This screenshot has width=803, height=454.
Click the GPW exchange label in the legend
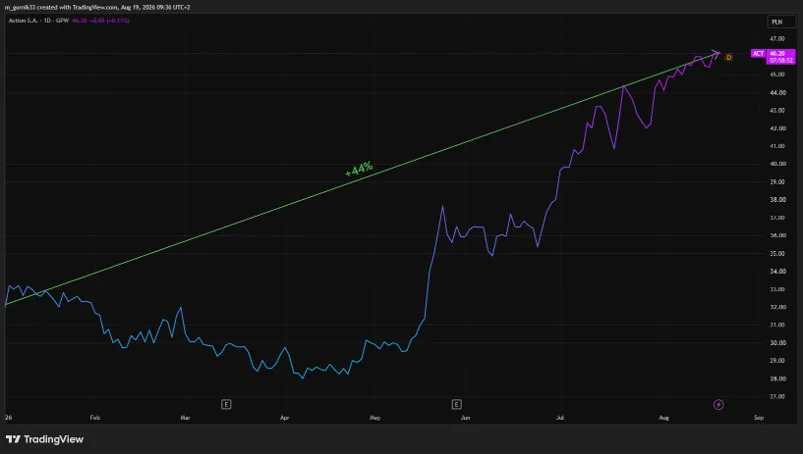pyautogui.click(x=62, y=20)
